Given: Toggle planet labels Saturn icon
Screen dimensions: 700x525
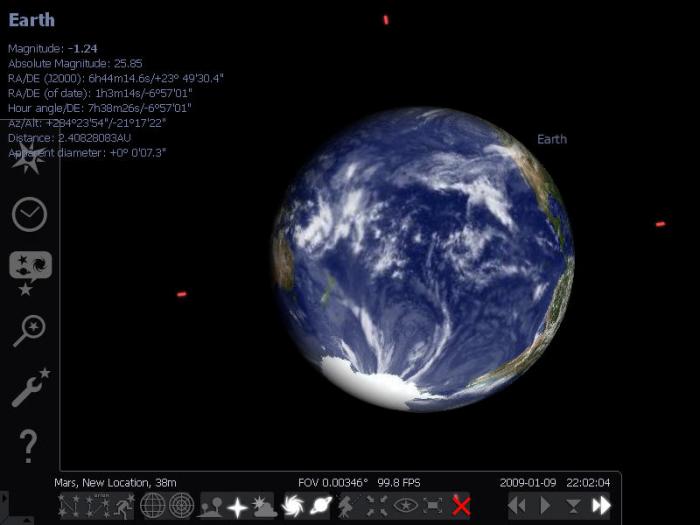Looking at the screenshot, I should pos(321,506).
